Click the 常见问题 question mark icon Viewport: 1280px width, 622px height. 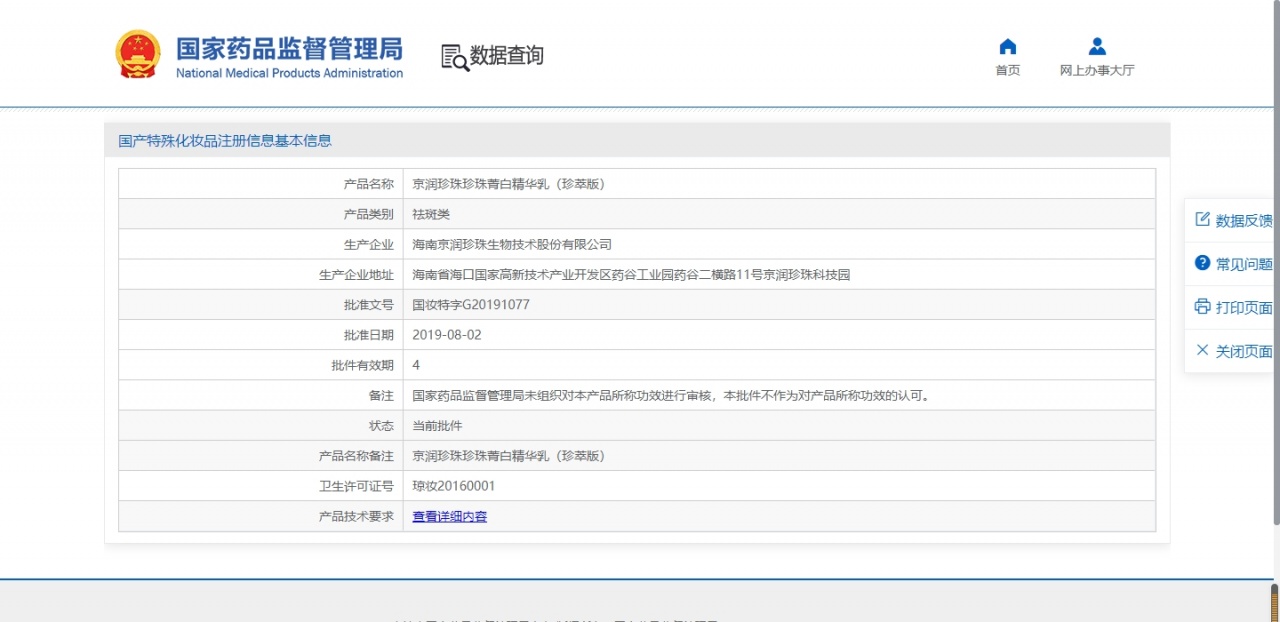(1203, 263)
